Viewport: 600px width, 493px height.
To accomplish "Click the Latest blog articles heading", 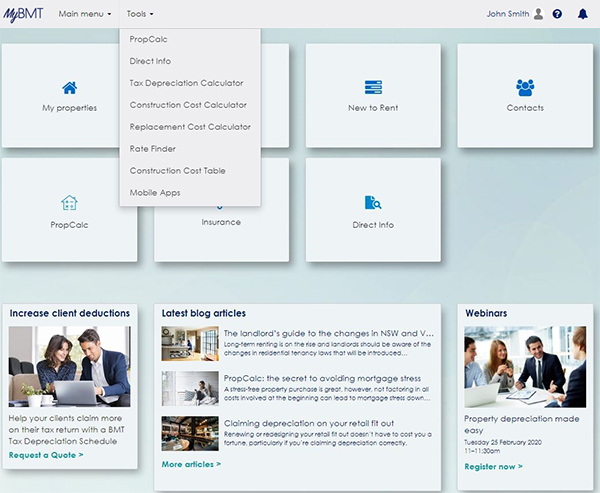I will pyautogui.click(x=204, y=313).
